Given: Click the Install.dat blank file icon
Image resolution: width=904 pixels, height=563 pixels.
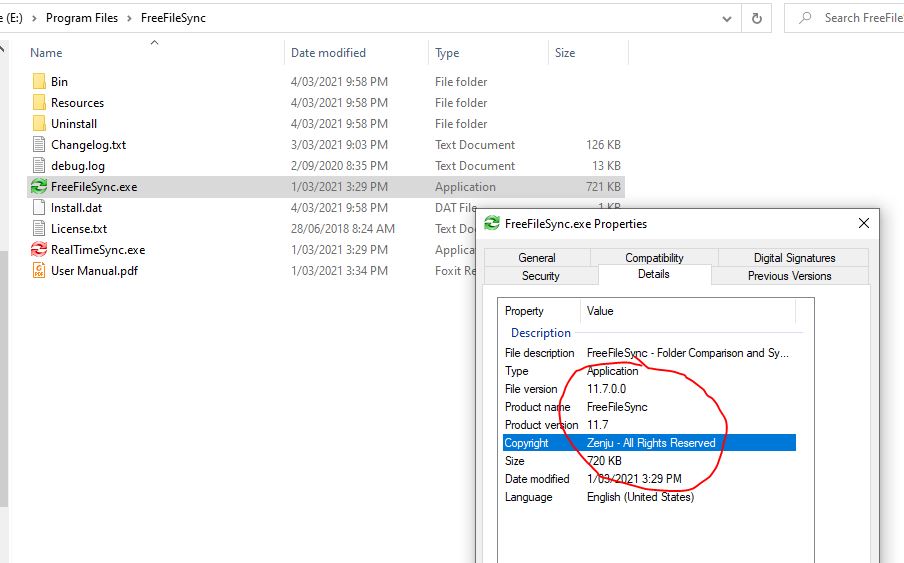Looking at the screenshot, I should tap(39, 207).
